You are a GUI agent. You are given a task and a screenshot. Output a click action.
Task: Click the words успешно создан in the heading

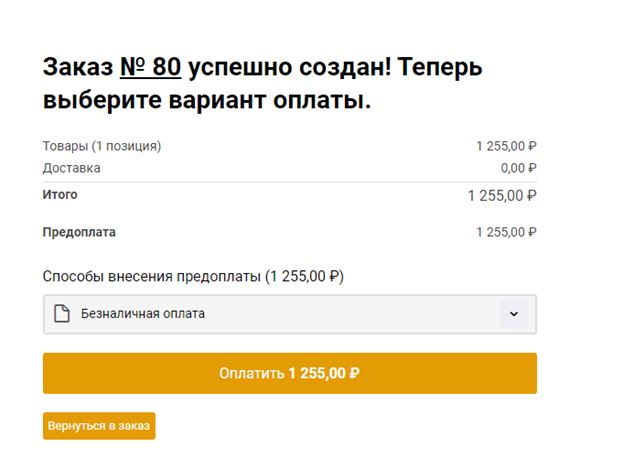pyautogui.click(x=289, y=68)
